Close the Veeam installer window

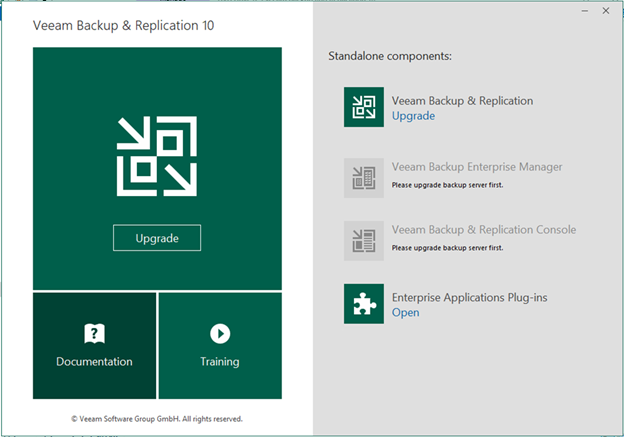[x=606, y=11]
